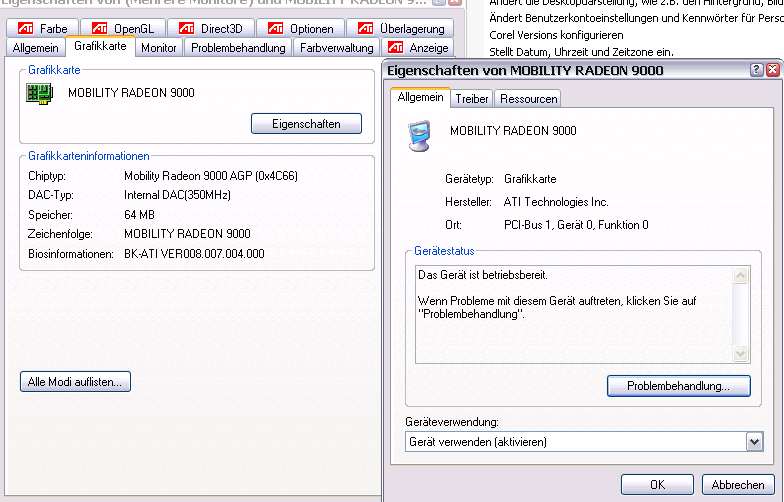
Task: Click the ATI logo on Überlagerung tab
Action: [x=366, y=28]
